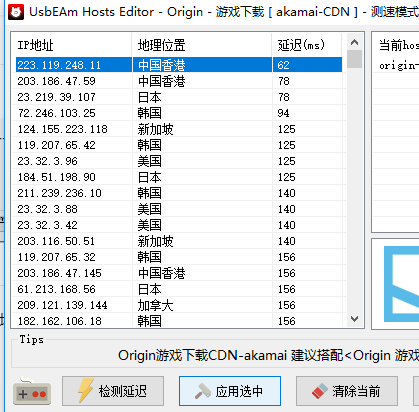Select IP 203.116.50.51
Image resolution: width=419 pixels, height=412 pixels.
pos(56,241)
